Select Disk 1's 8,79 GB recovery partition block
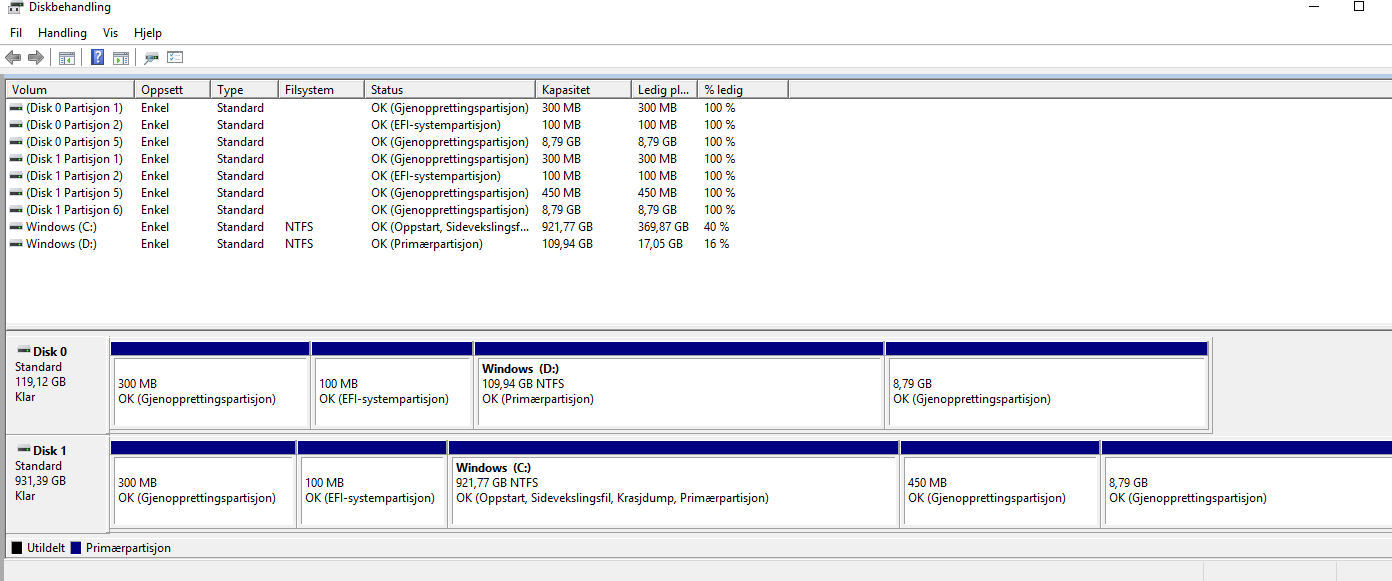The image size is (1392, 581). coord(1246,484)
